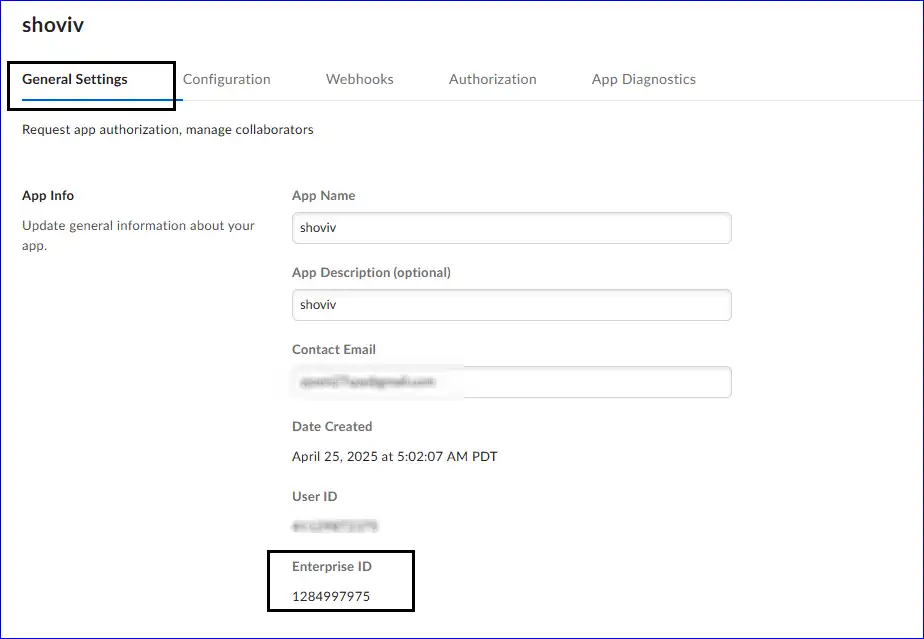Screen dimensions: 924x639
Task: Click the App Name field label
Action: click(x=323, y=196)
